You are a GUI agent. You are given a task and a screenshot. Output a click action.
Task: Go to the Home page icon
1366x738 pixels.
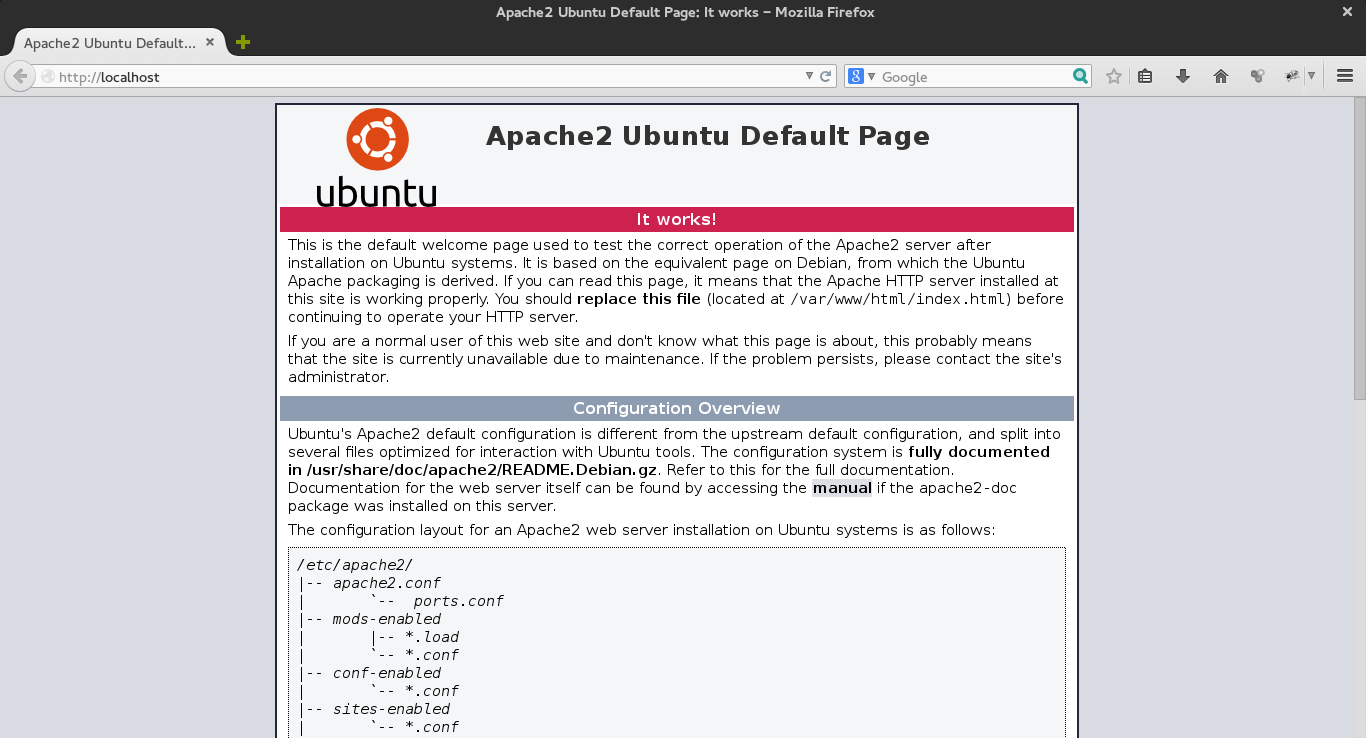coord(1220,76)
